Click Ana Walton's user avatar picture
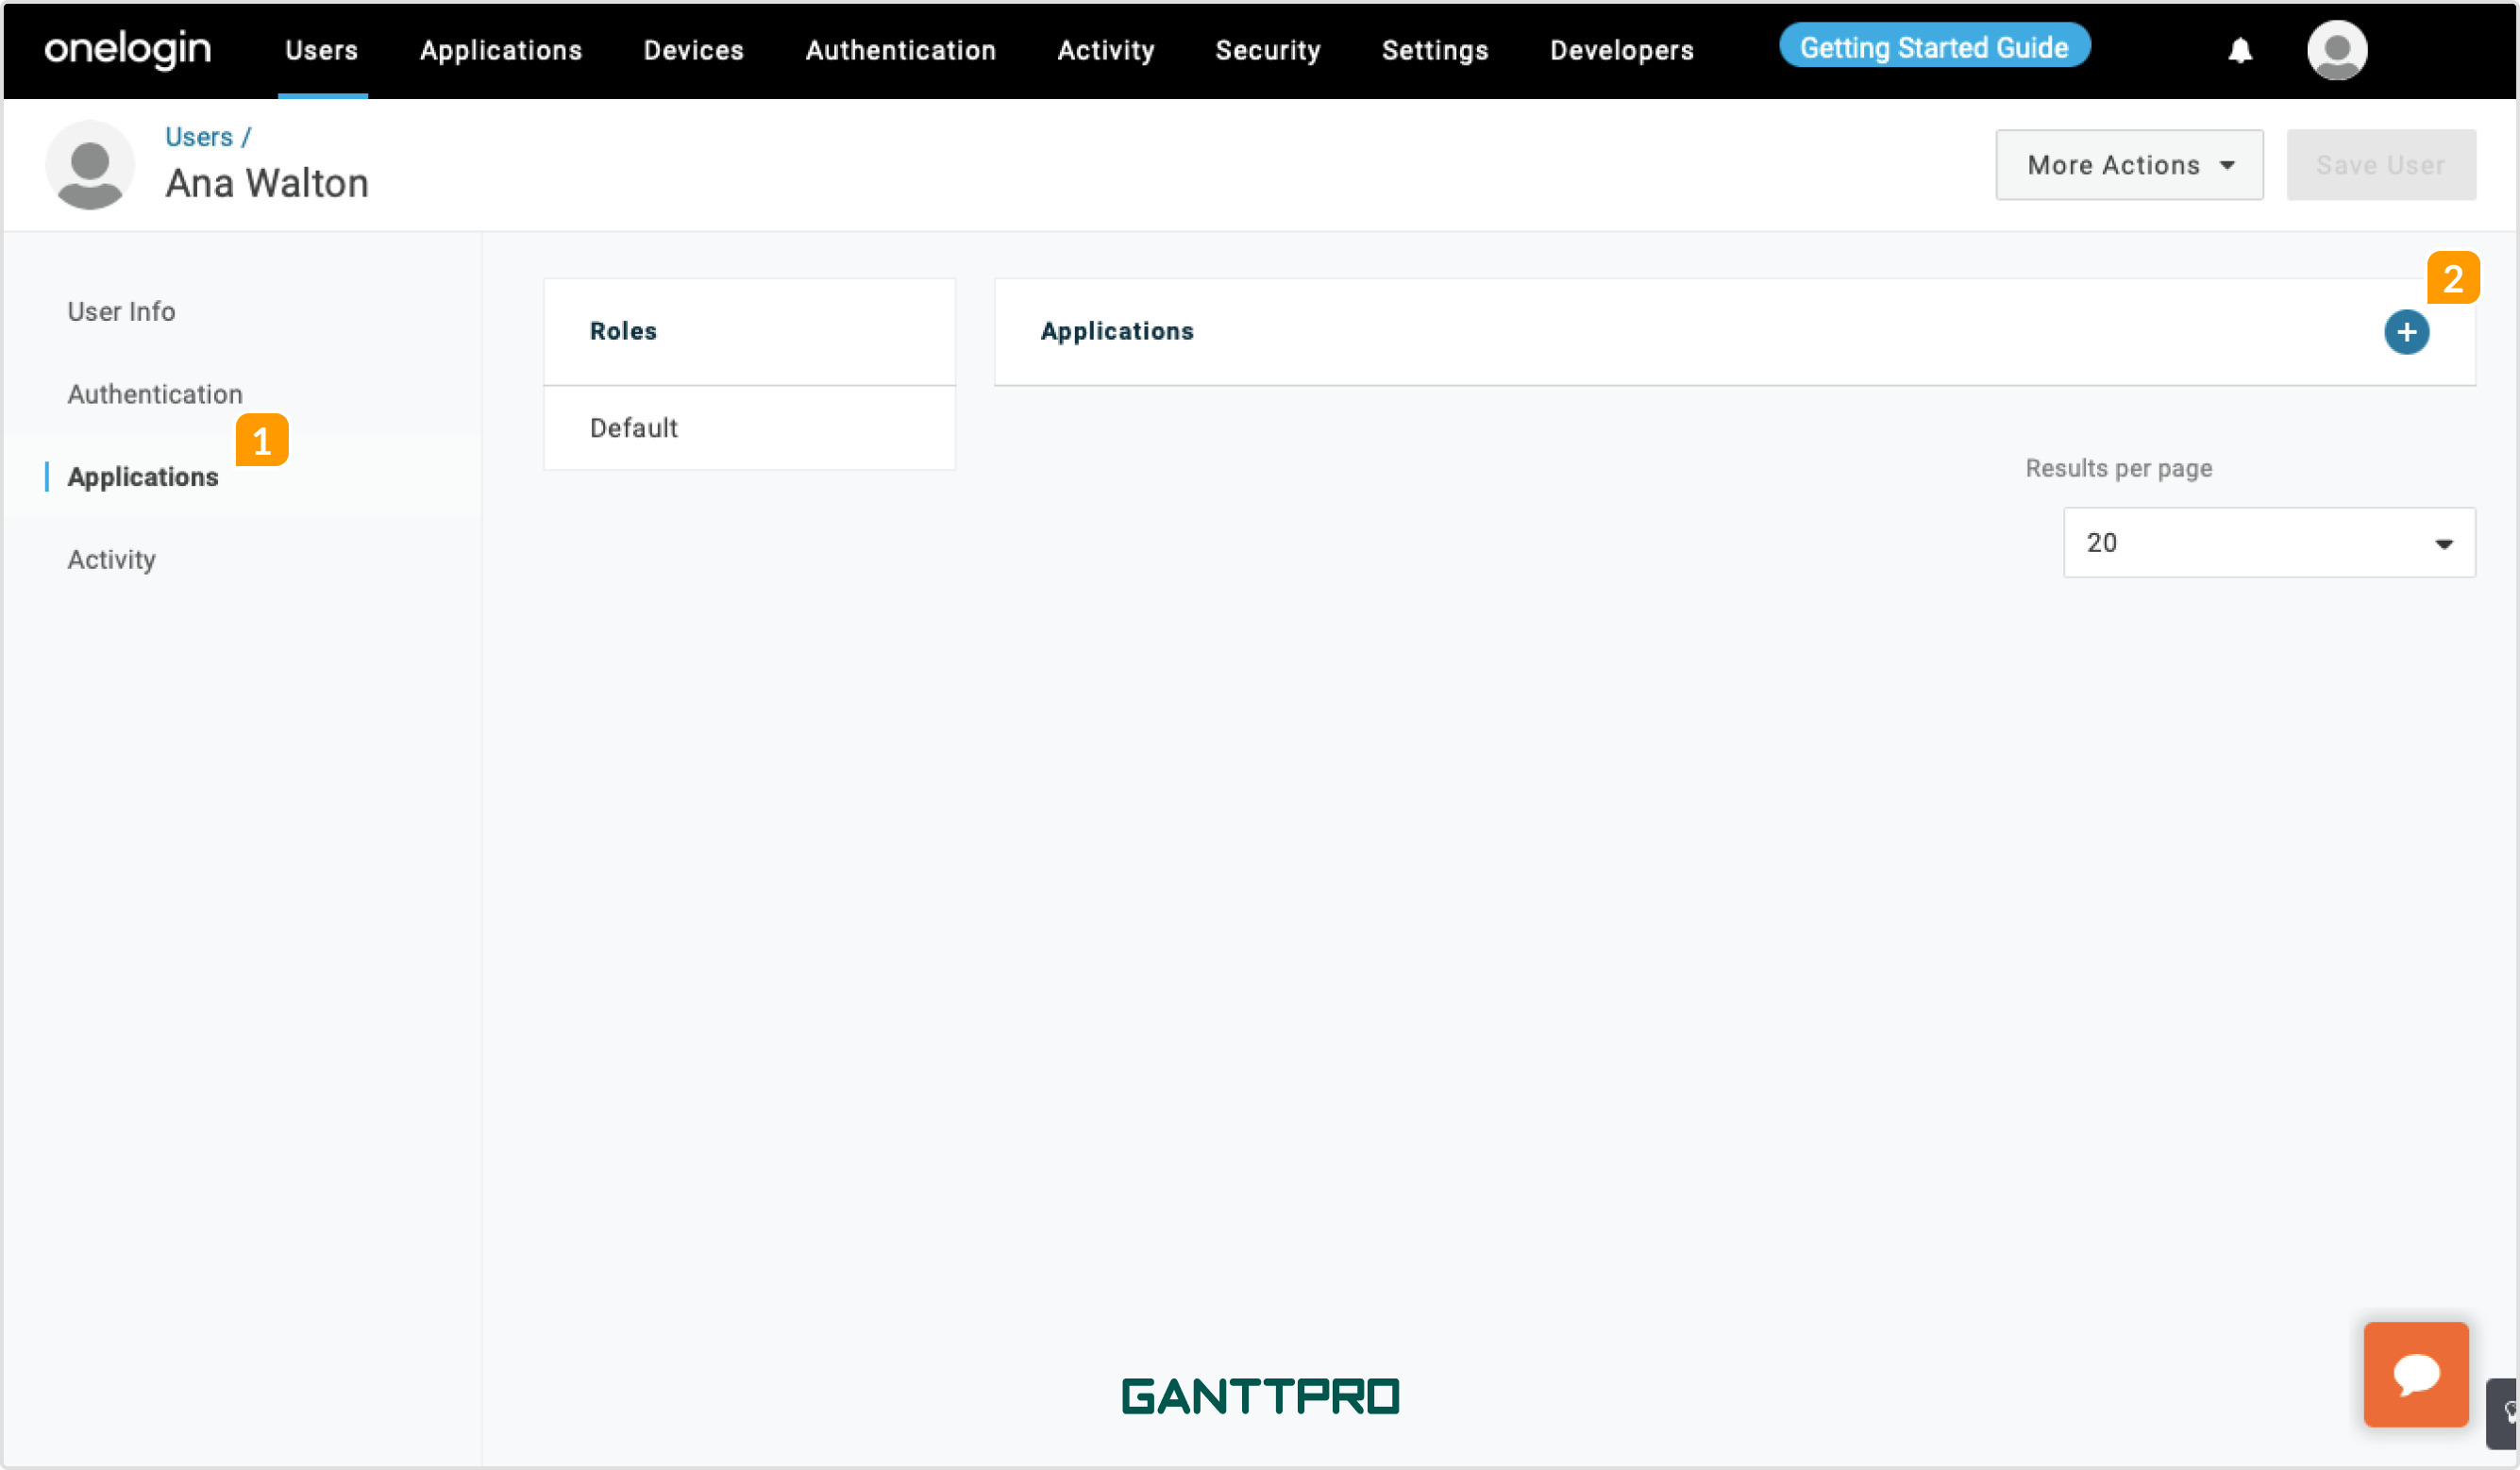Image resolution: width=2520 pixels, height=1470 pixels. (x=90, y=165)
